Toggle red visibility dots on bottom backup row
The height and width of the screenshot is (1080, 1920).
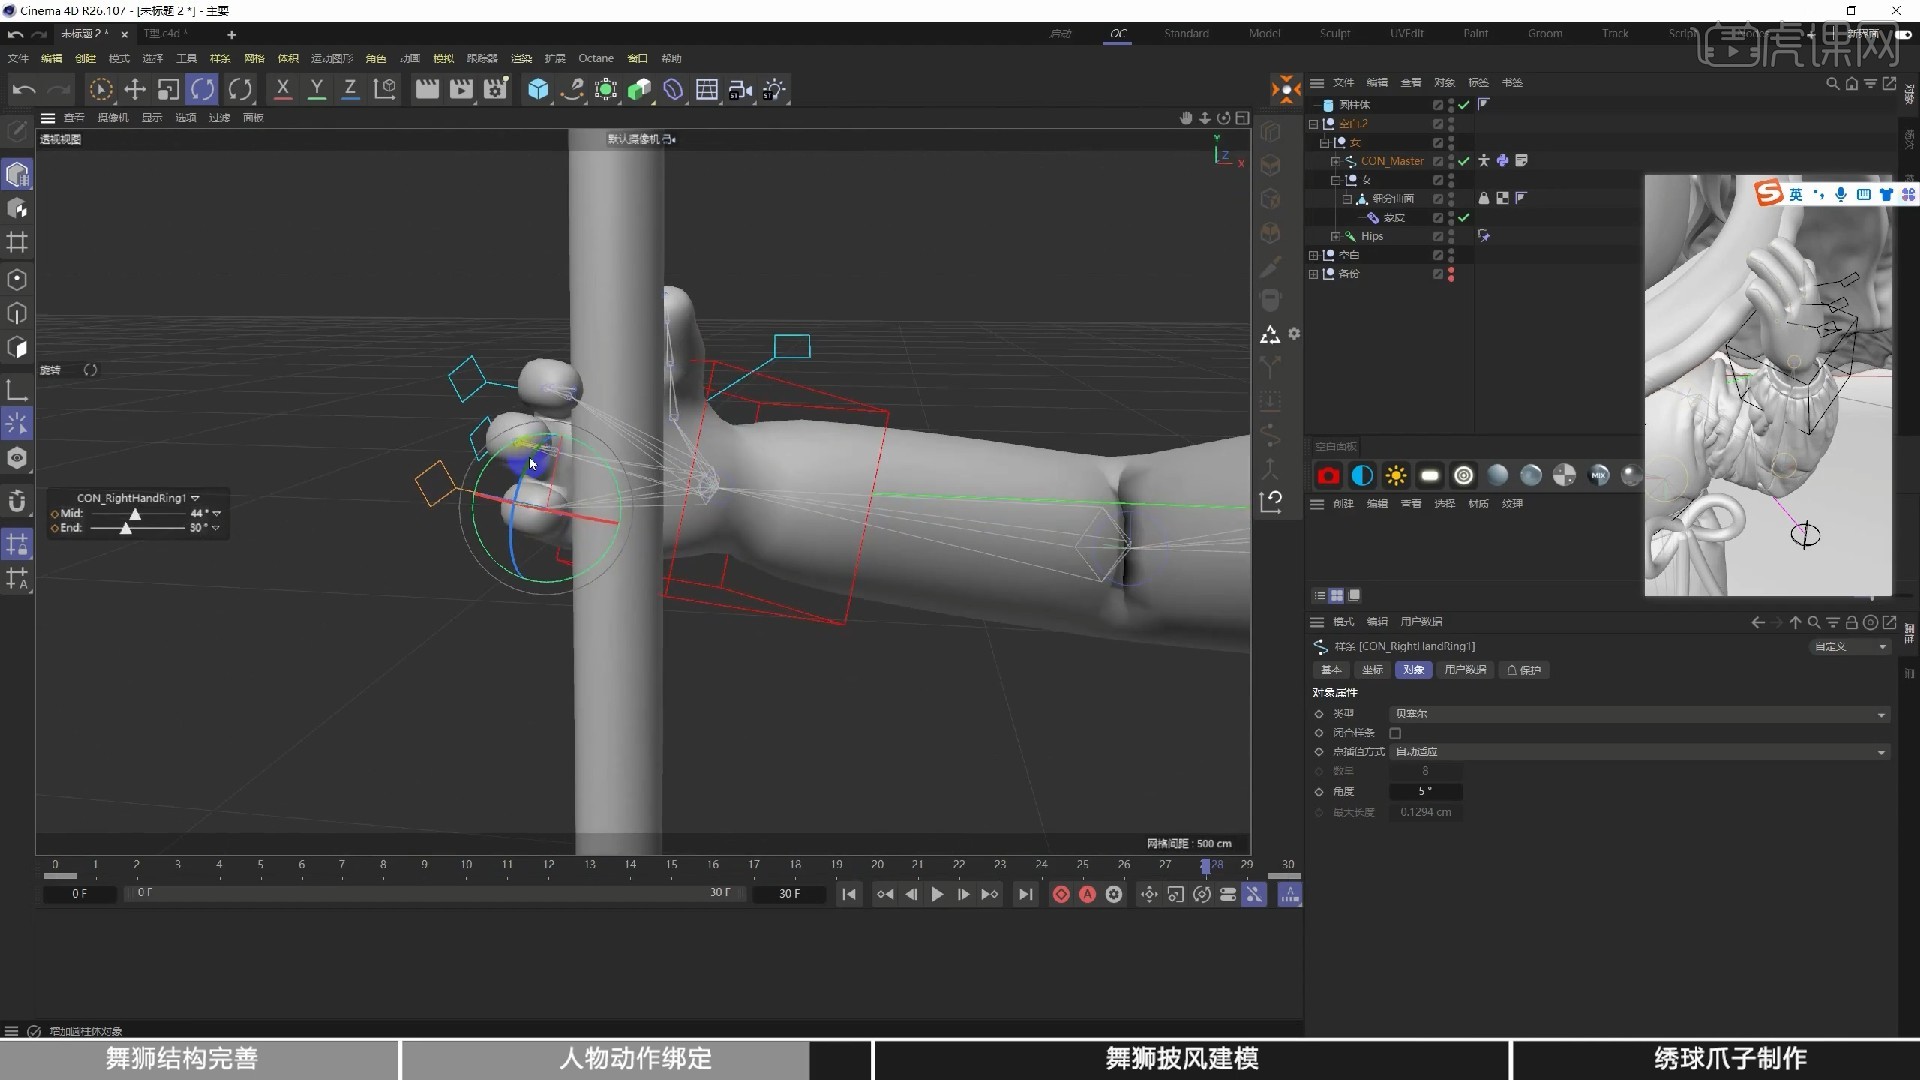coord(1451,274)
